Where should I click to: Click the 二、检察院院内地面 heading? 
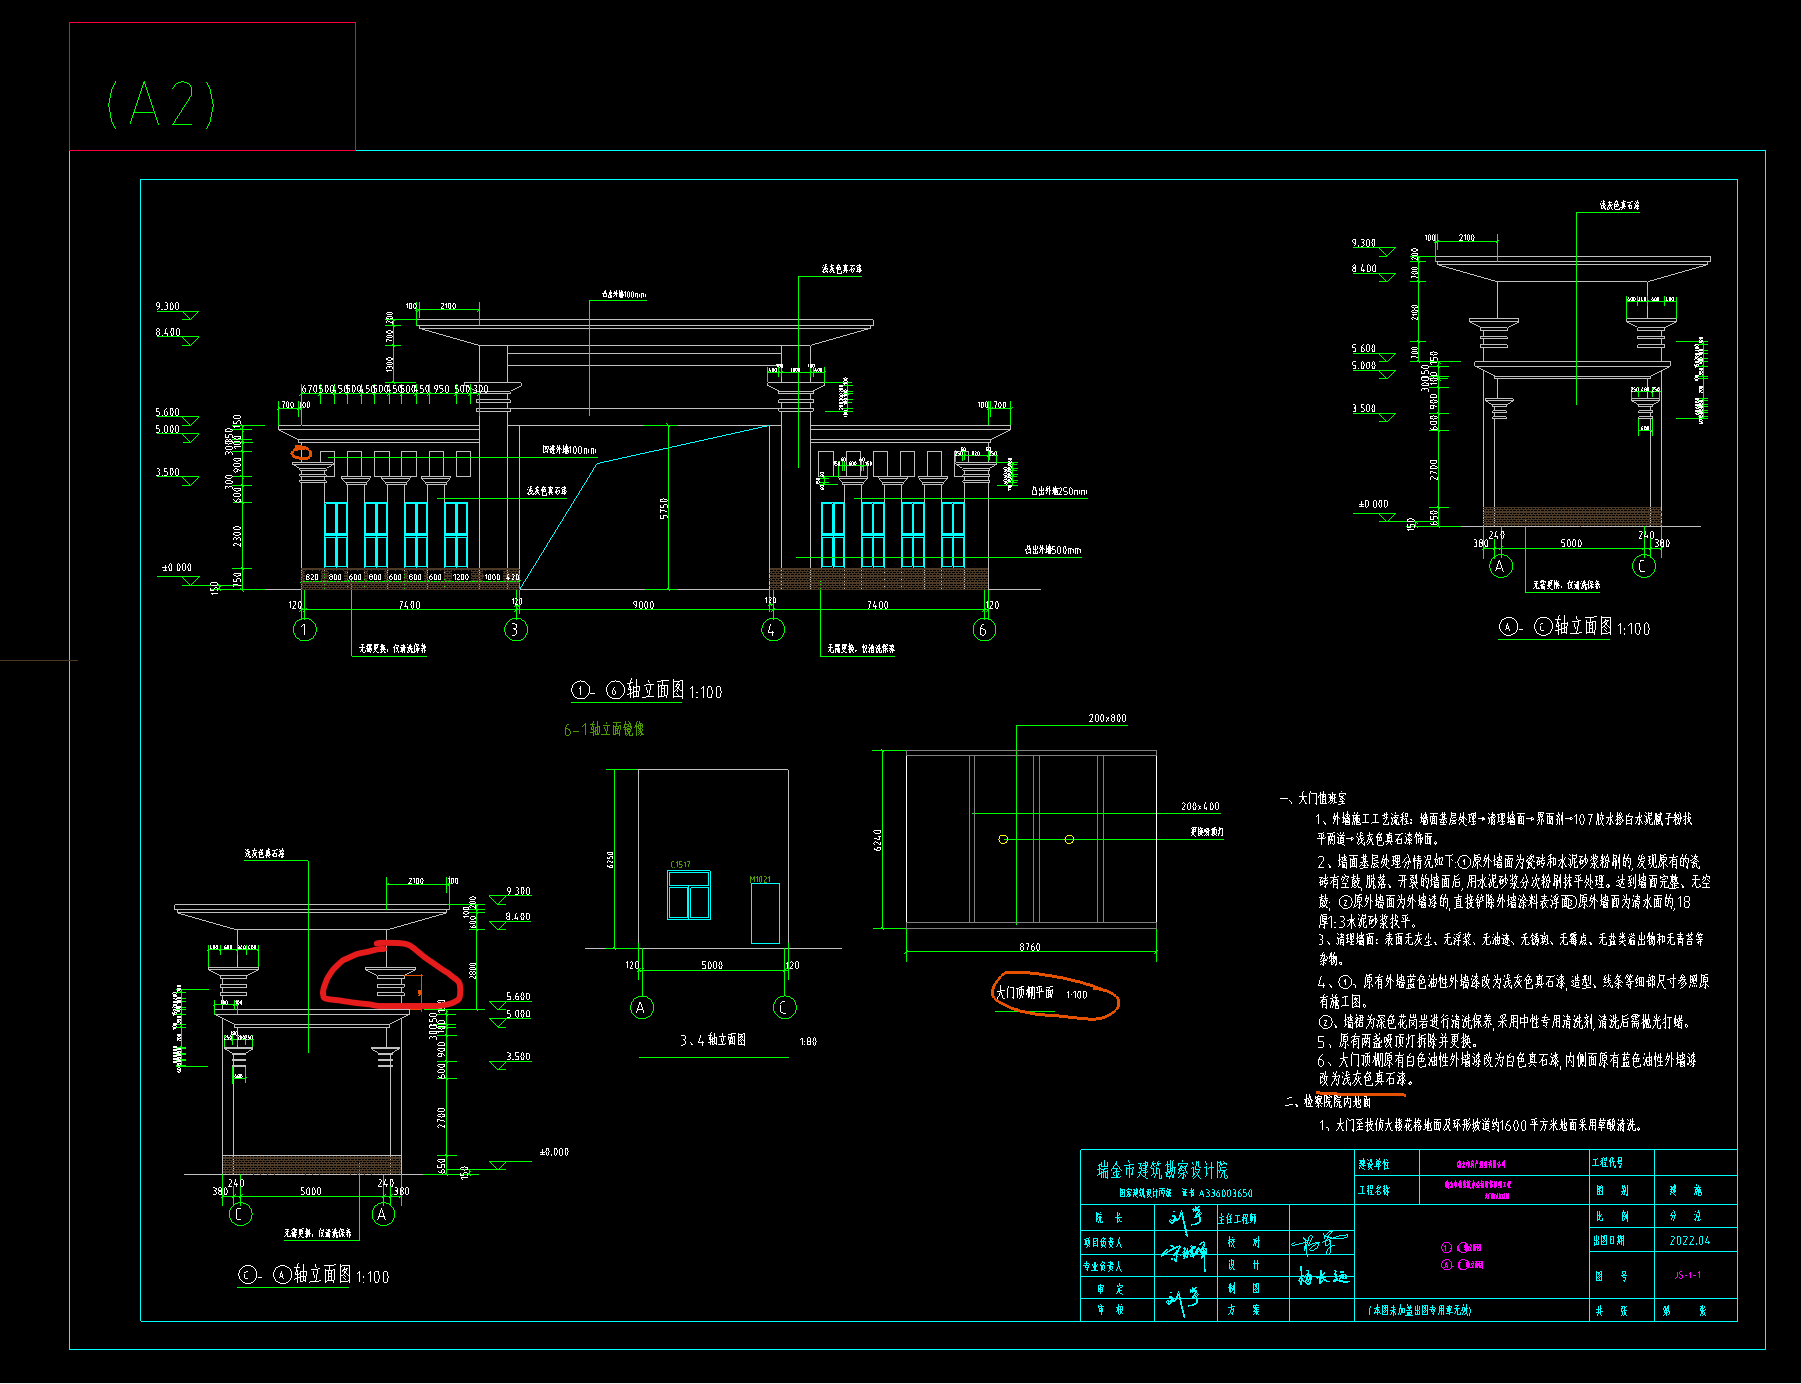(x=1328, y=1101)
